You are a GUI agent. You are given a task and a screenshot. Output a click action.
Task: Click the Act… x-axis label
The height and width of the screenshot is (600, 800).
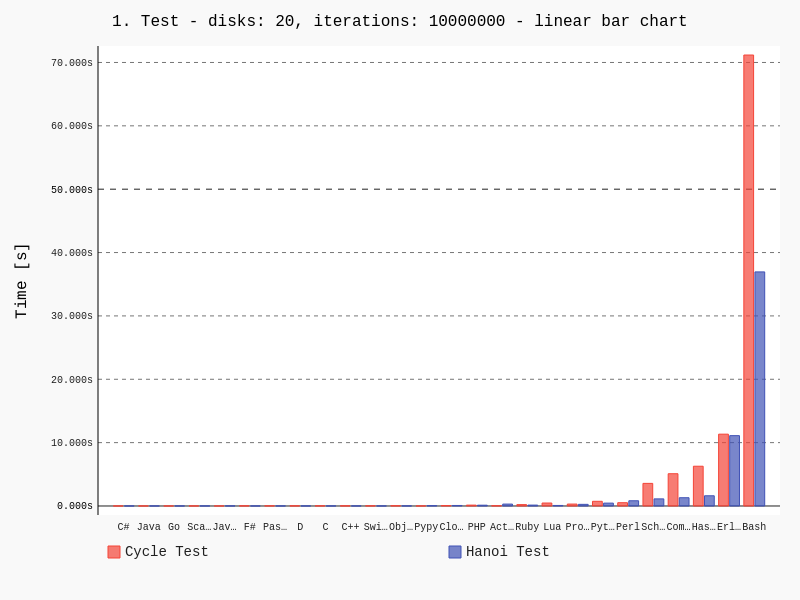[x=502, y=527]
